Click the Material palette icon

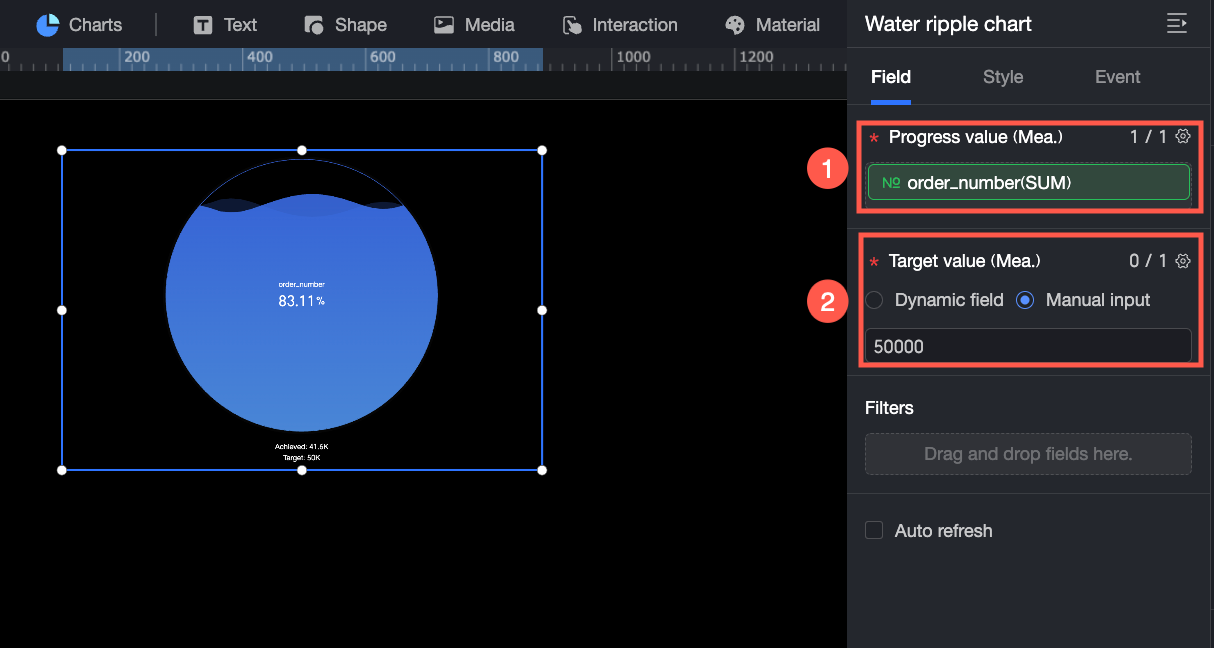point(735,25)
